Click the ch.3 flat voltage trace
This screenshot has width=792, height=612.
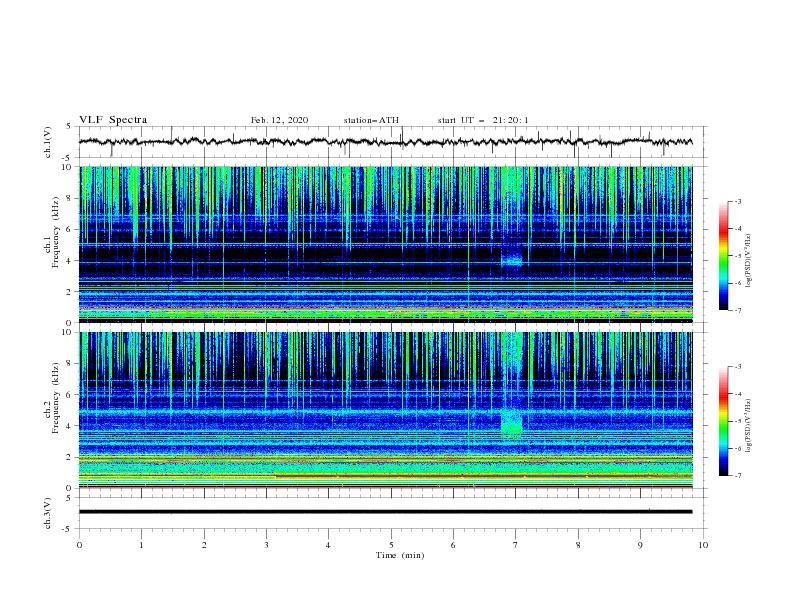pos(385,512)
